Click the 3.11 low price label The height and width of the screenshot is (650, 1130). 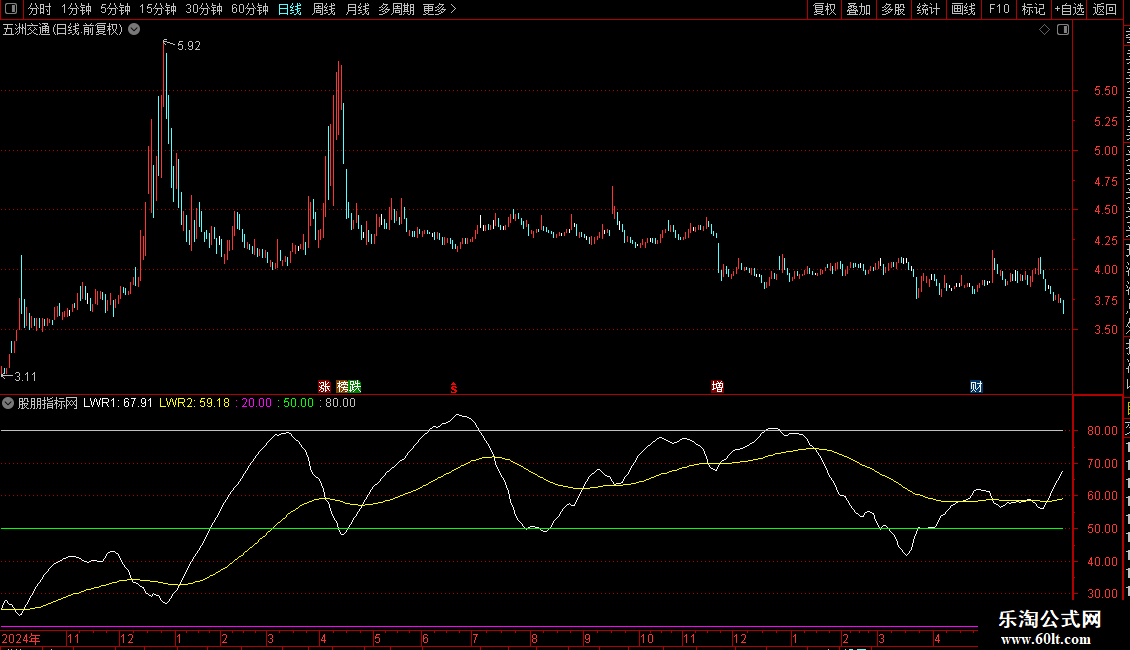tap(25, 377)
